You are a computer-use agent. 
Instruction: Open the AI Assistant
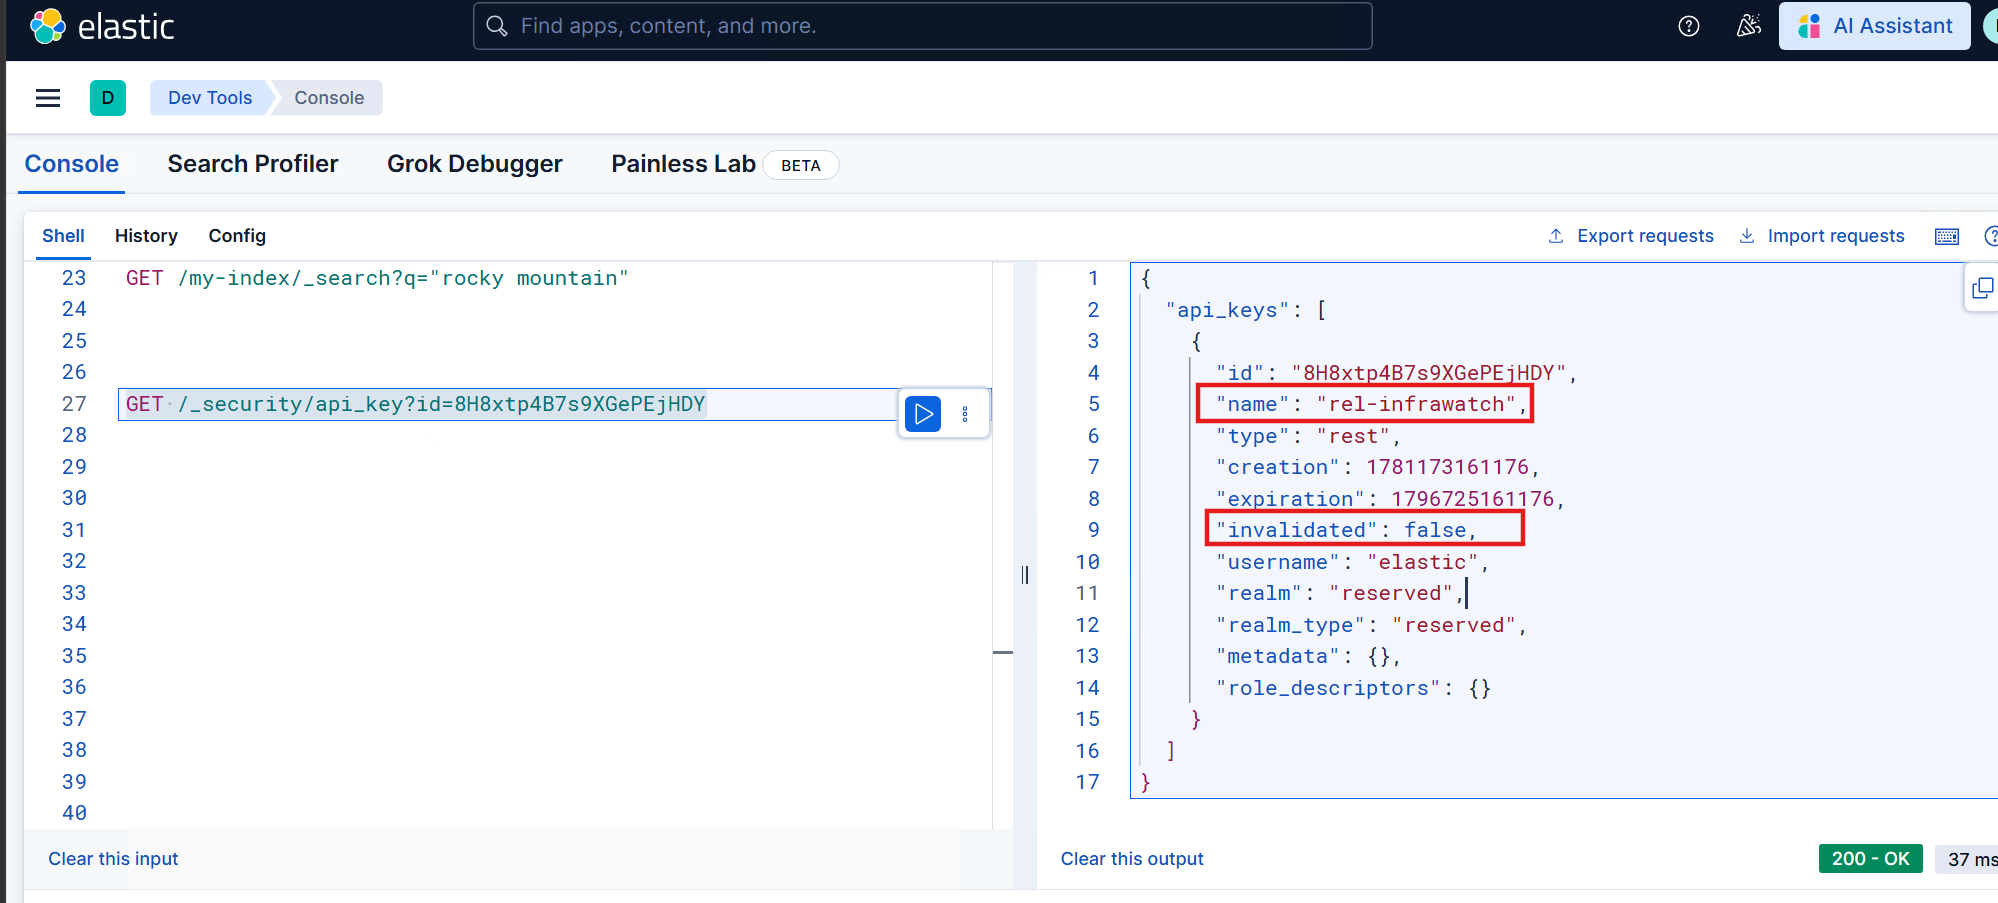[x=1874, y=26]
